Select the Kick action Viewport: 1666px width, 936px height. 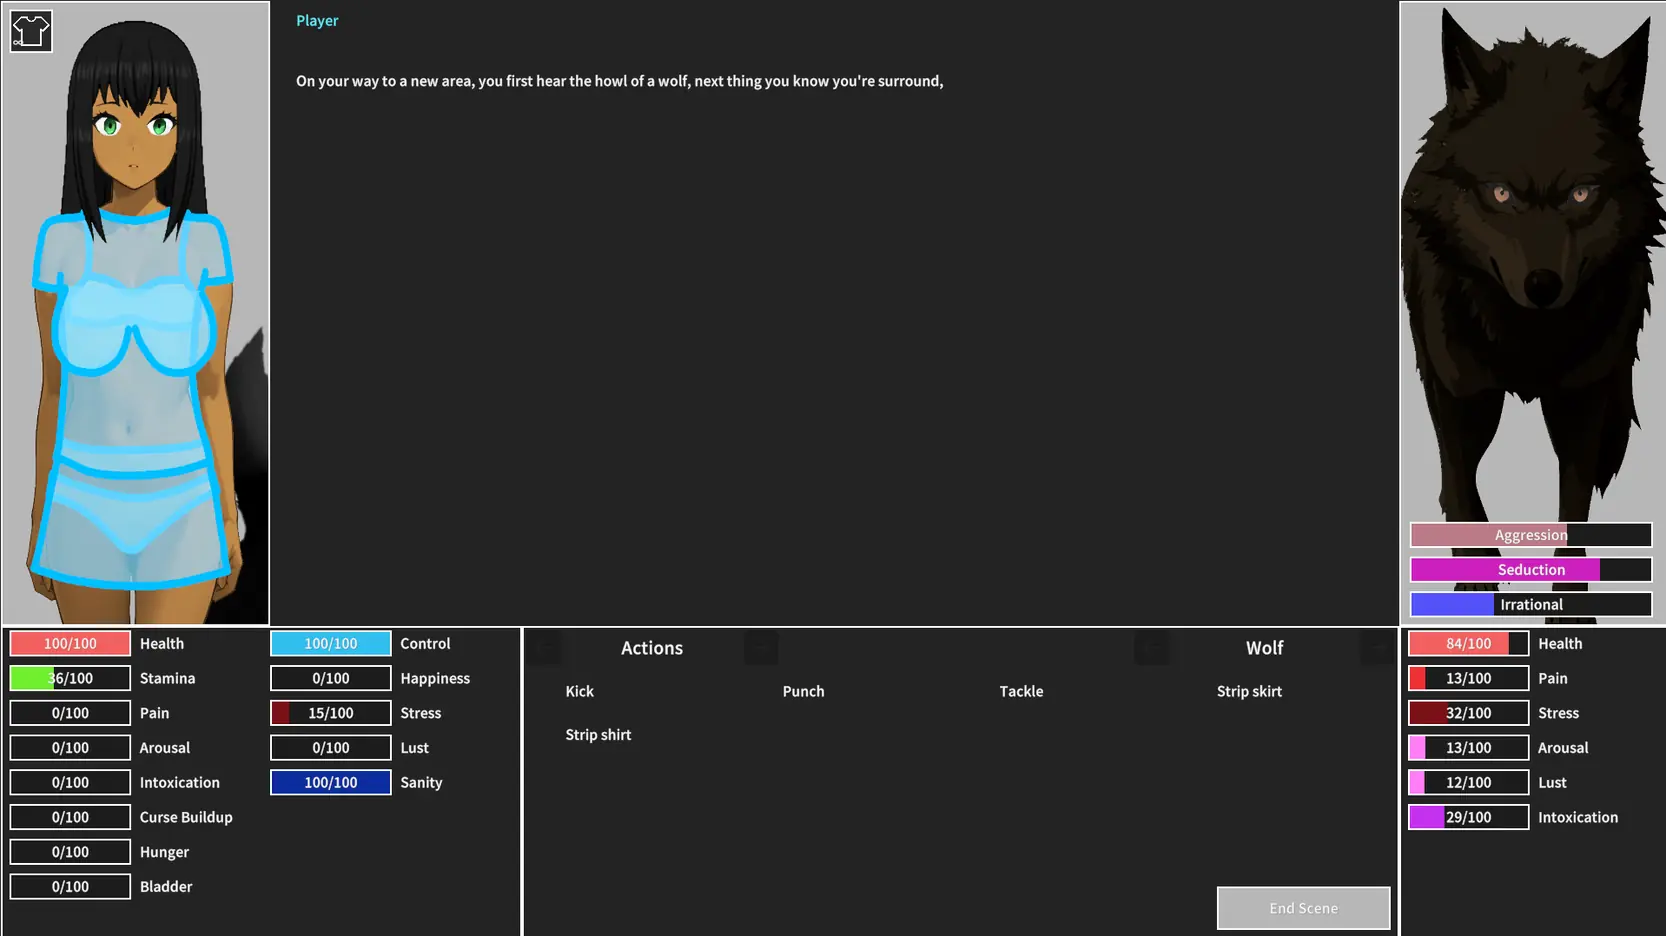(x=579, y=691)
